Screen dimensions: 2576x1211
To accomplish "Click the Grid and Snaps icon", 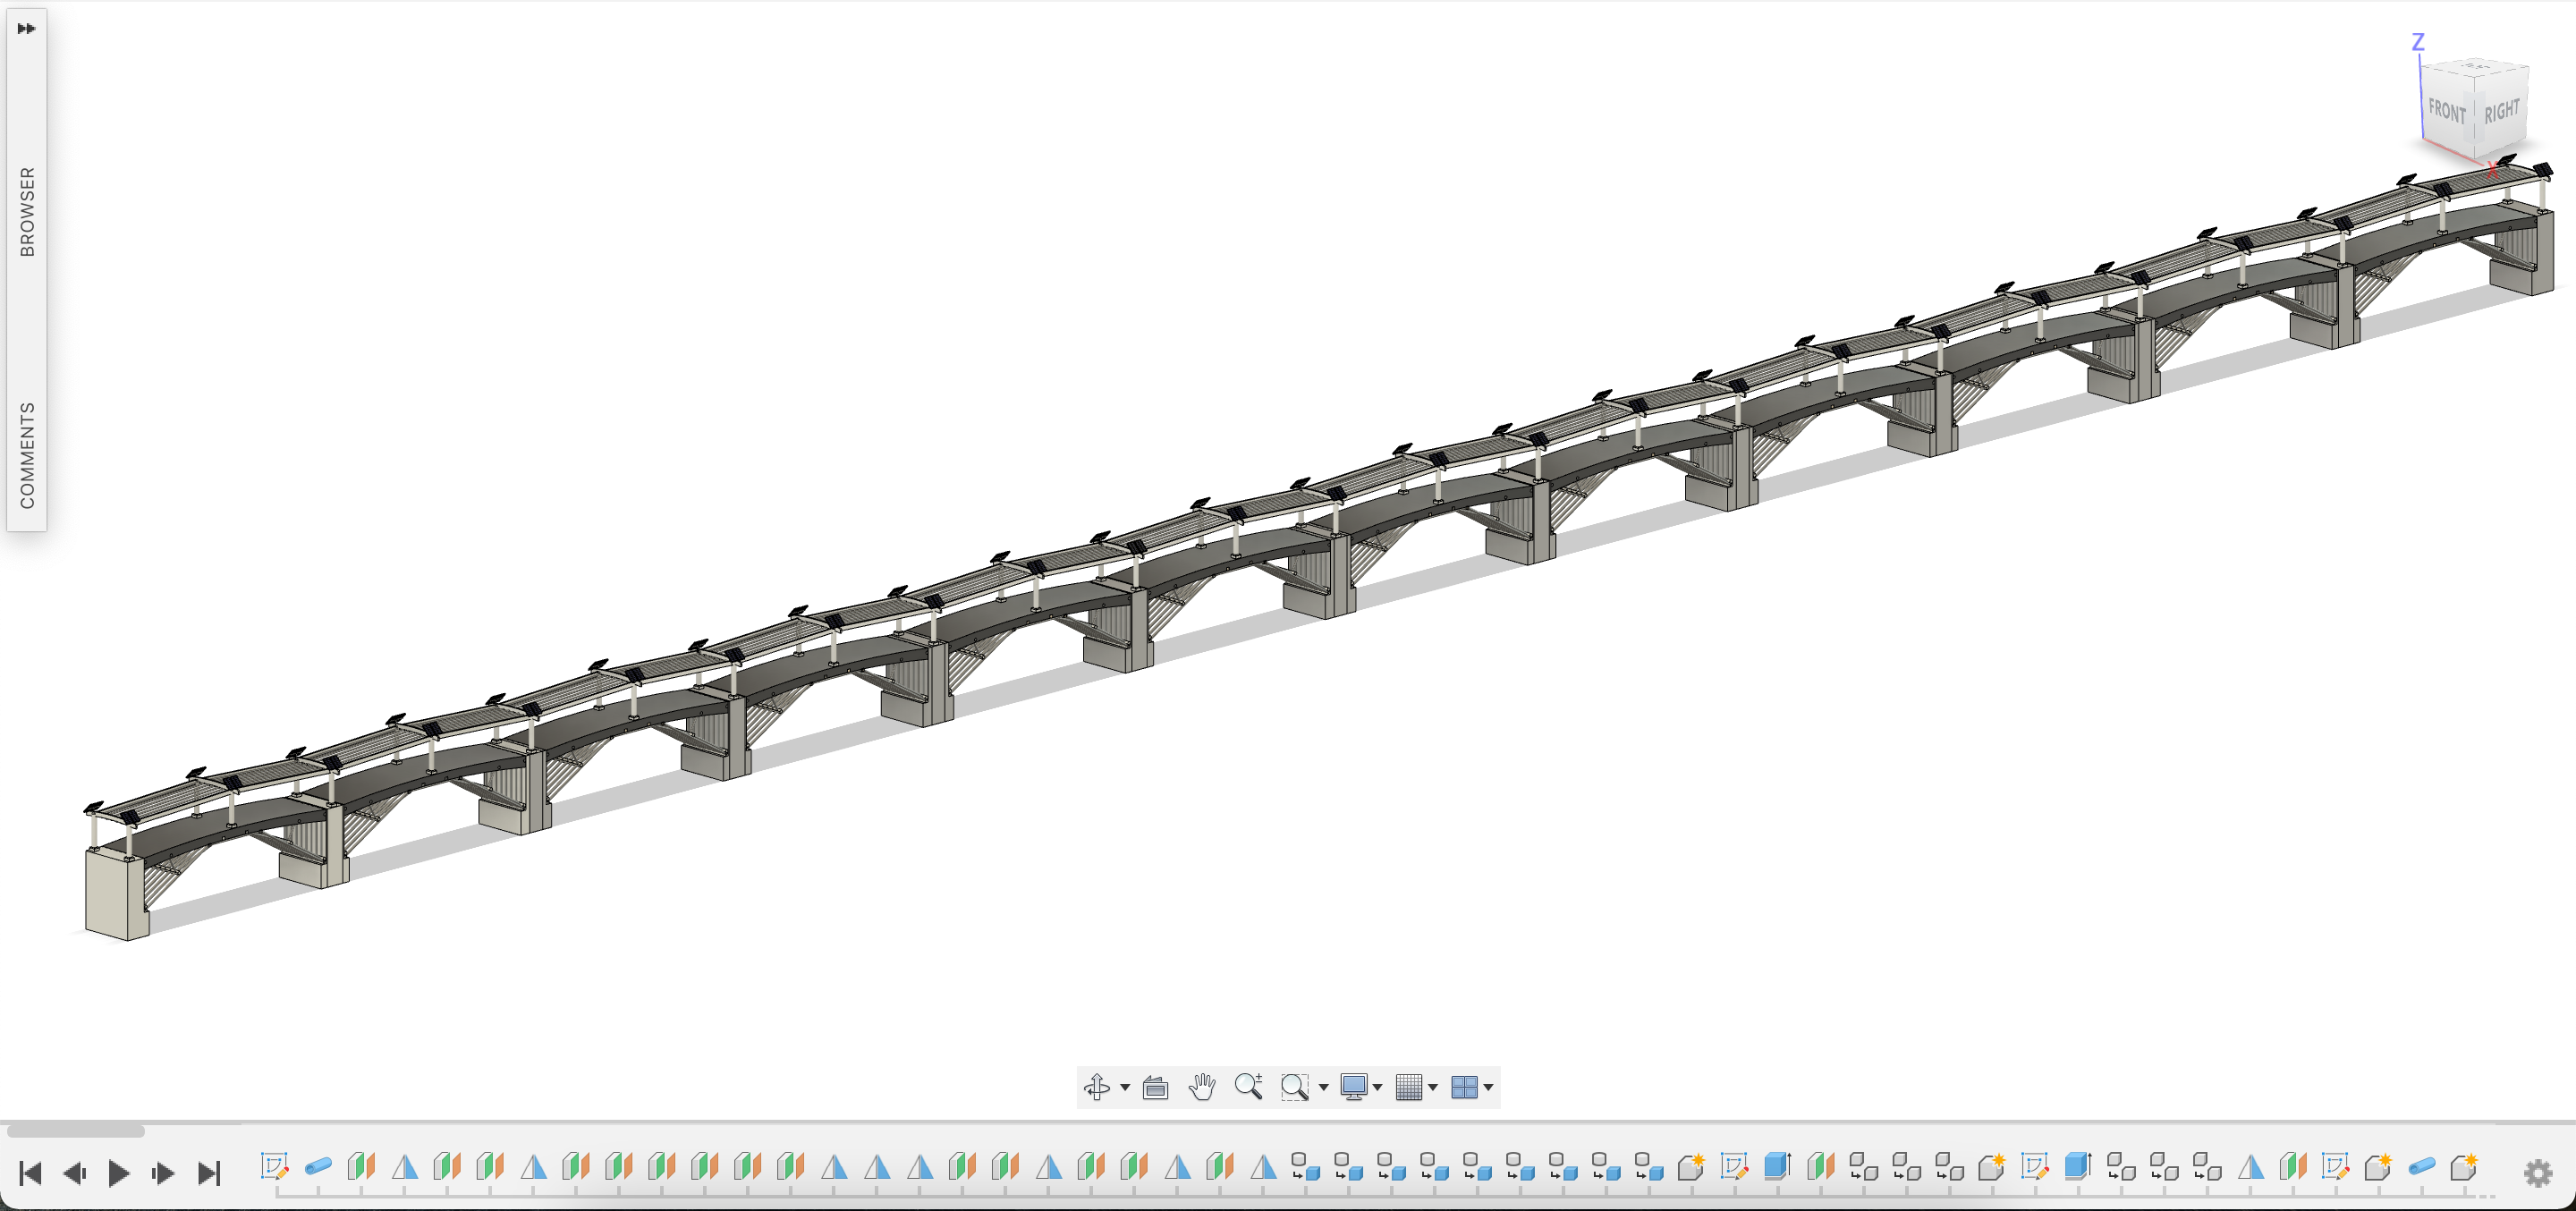I will coord(1408,1087).
